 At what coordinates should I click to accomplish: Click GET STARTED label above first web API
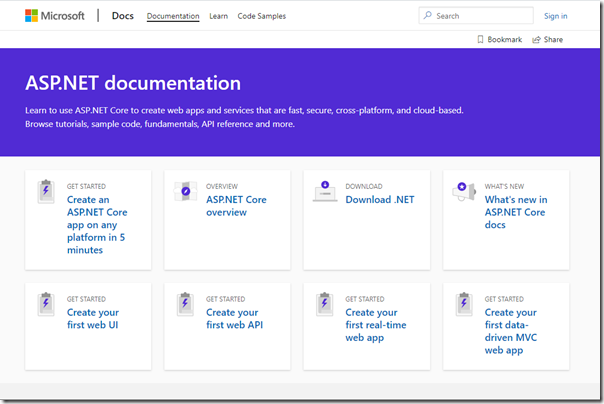[x=225, y=299]
